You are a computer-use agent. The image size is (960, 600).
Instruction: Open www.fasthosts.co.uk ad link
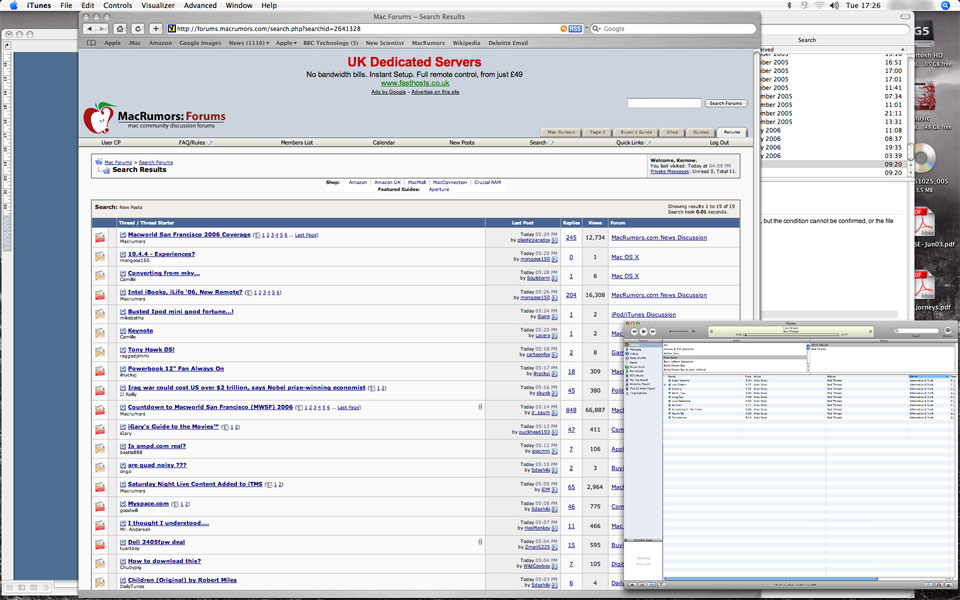(x=414, y=83)
